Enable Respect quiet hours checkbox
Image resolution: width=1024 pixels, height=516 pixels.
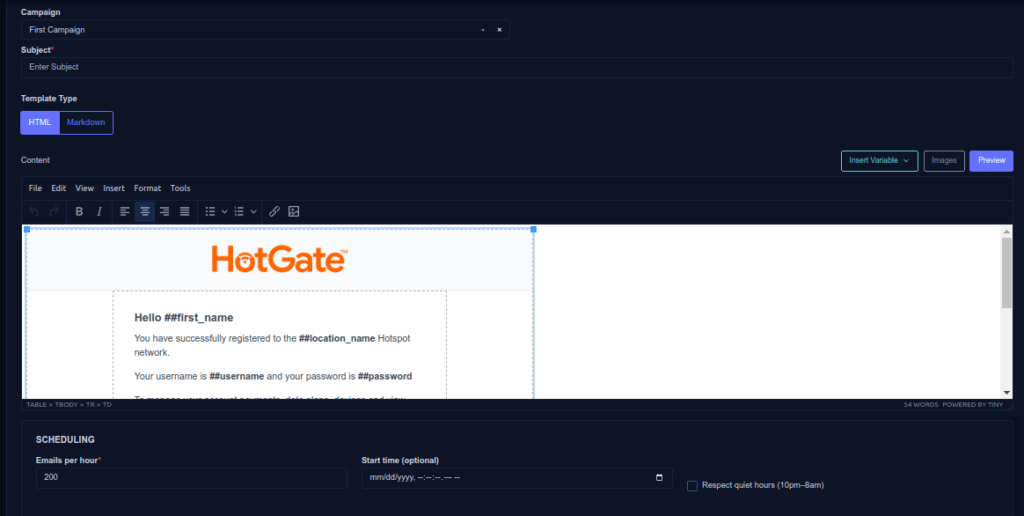pos(692,486)
